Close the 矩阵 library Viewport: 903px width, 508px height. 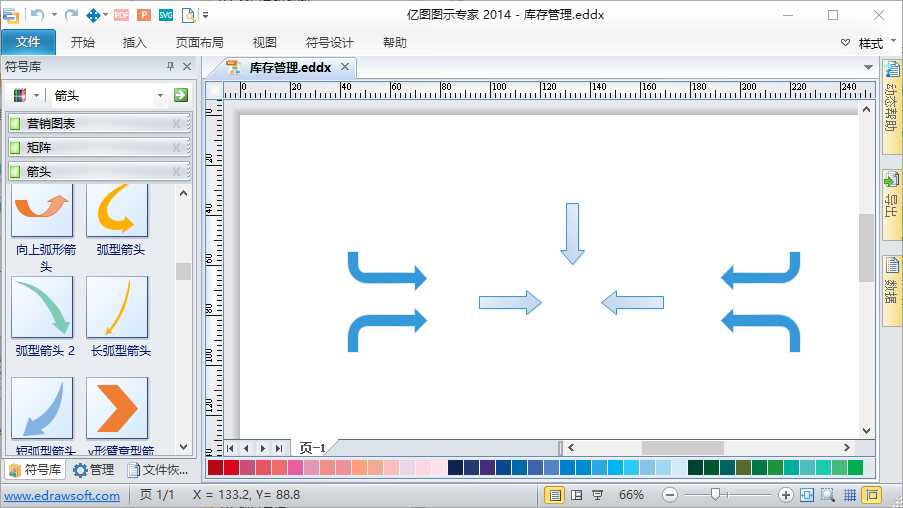(176, 147)
